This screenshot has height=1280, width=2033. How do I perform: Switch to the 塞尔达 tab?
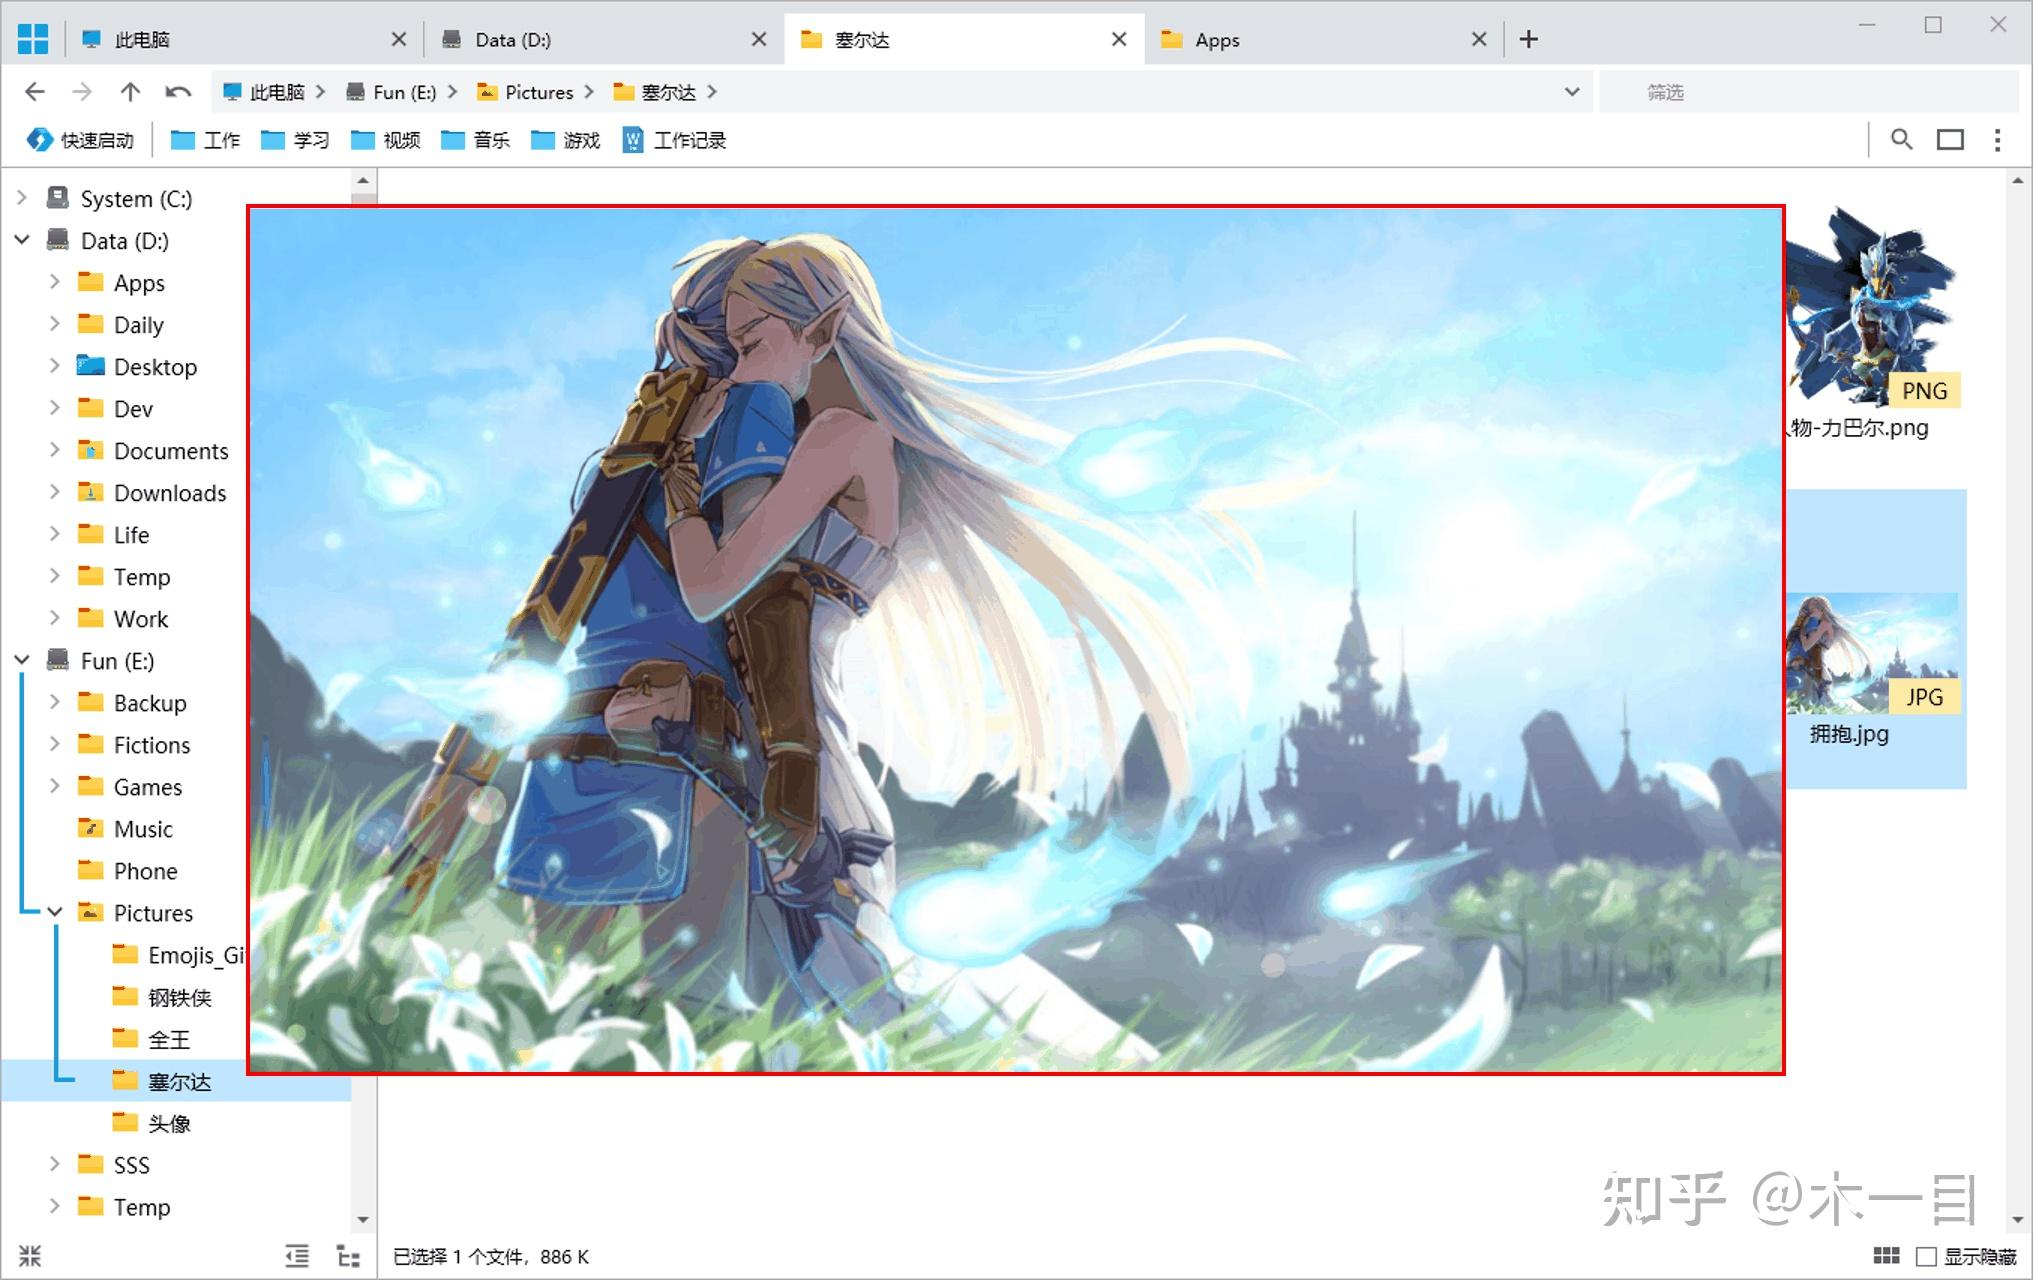pyautogui.click(x=964, y=39)
